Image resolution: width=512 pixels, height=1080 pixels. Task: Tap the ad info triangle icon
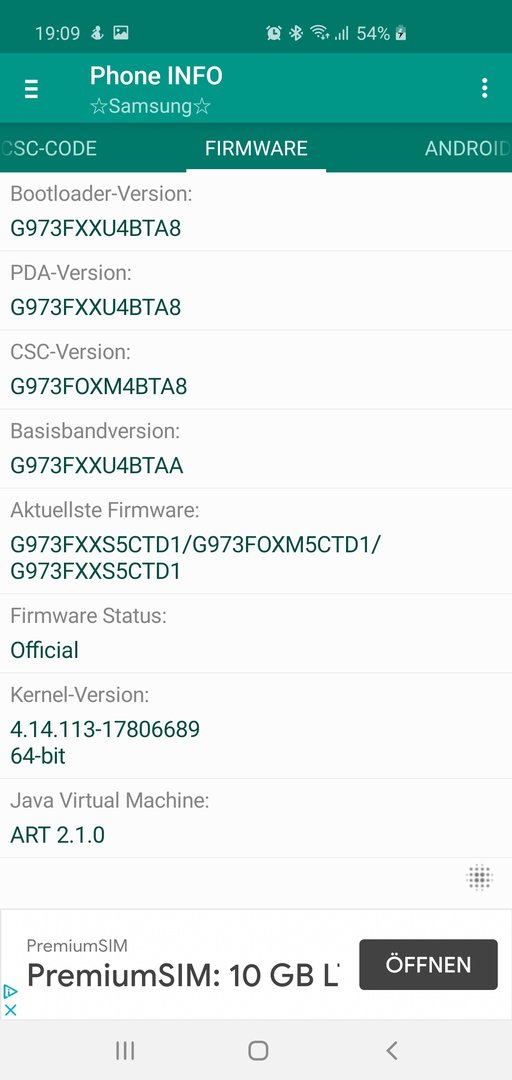10,992
